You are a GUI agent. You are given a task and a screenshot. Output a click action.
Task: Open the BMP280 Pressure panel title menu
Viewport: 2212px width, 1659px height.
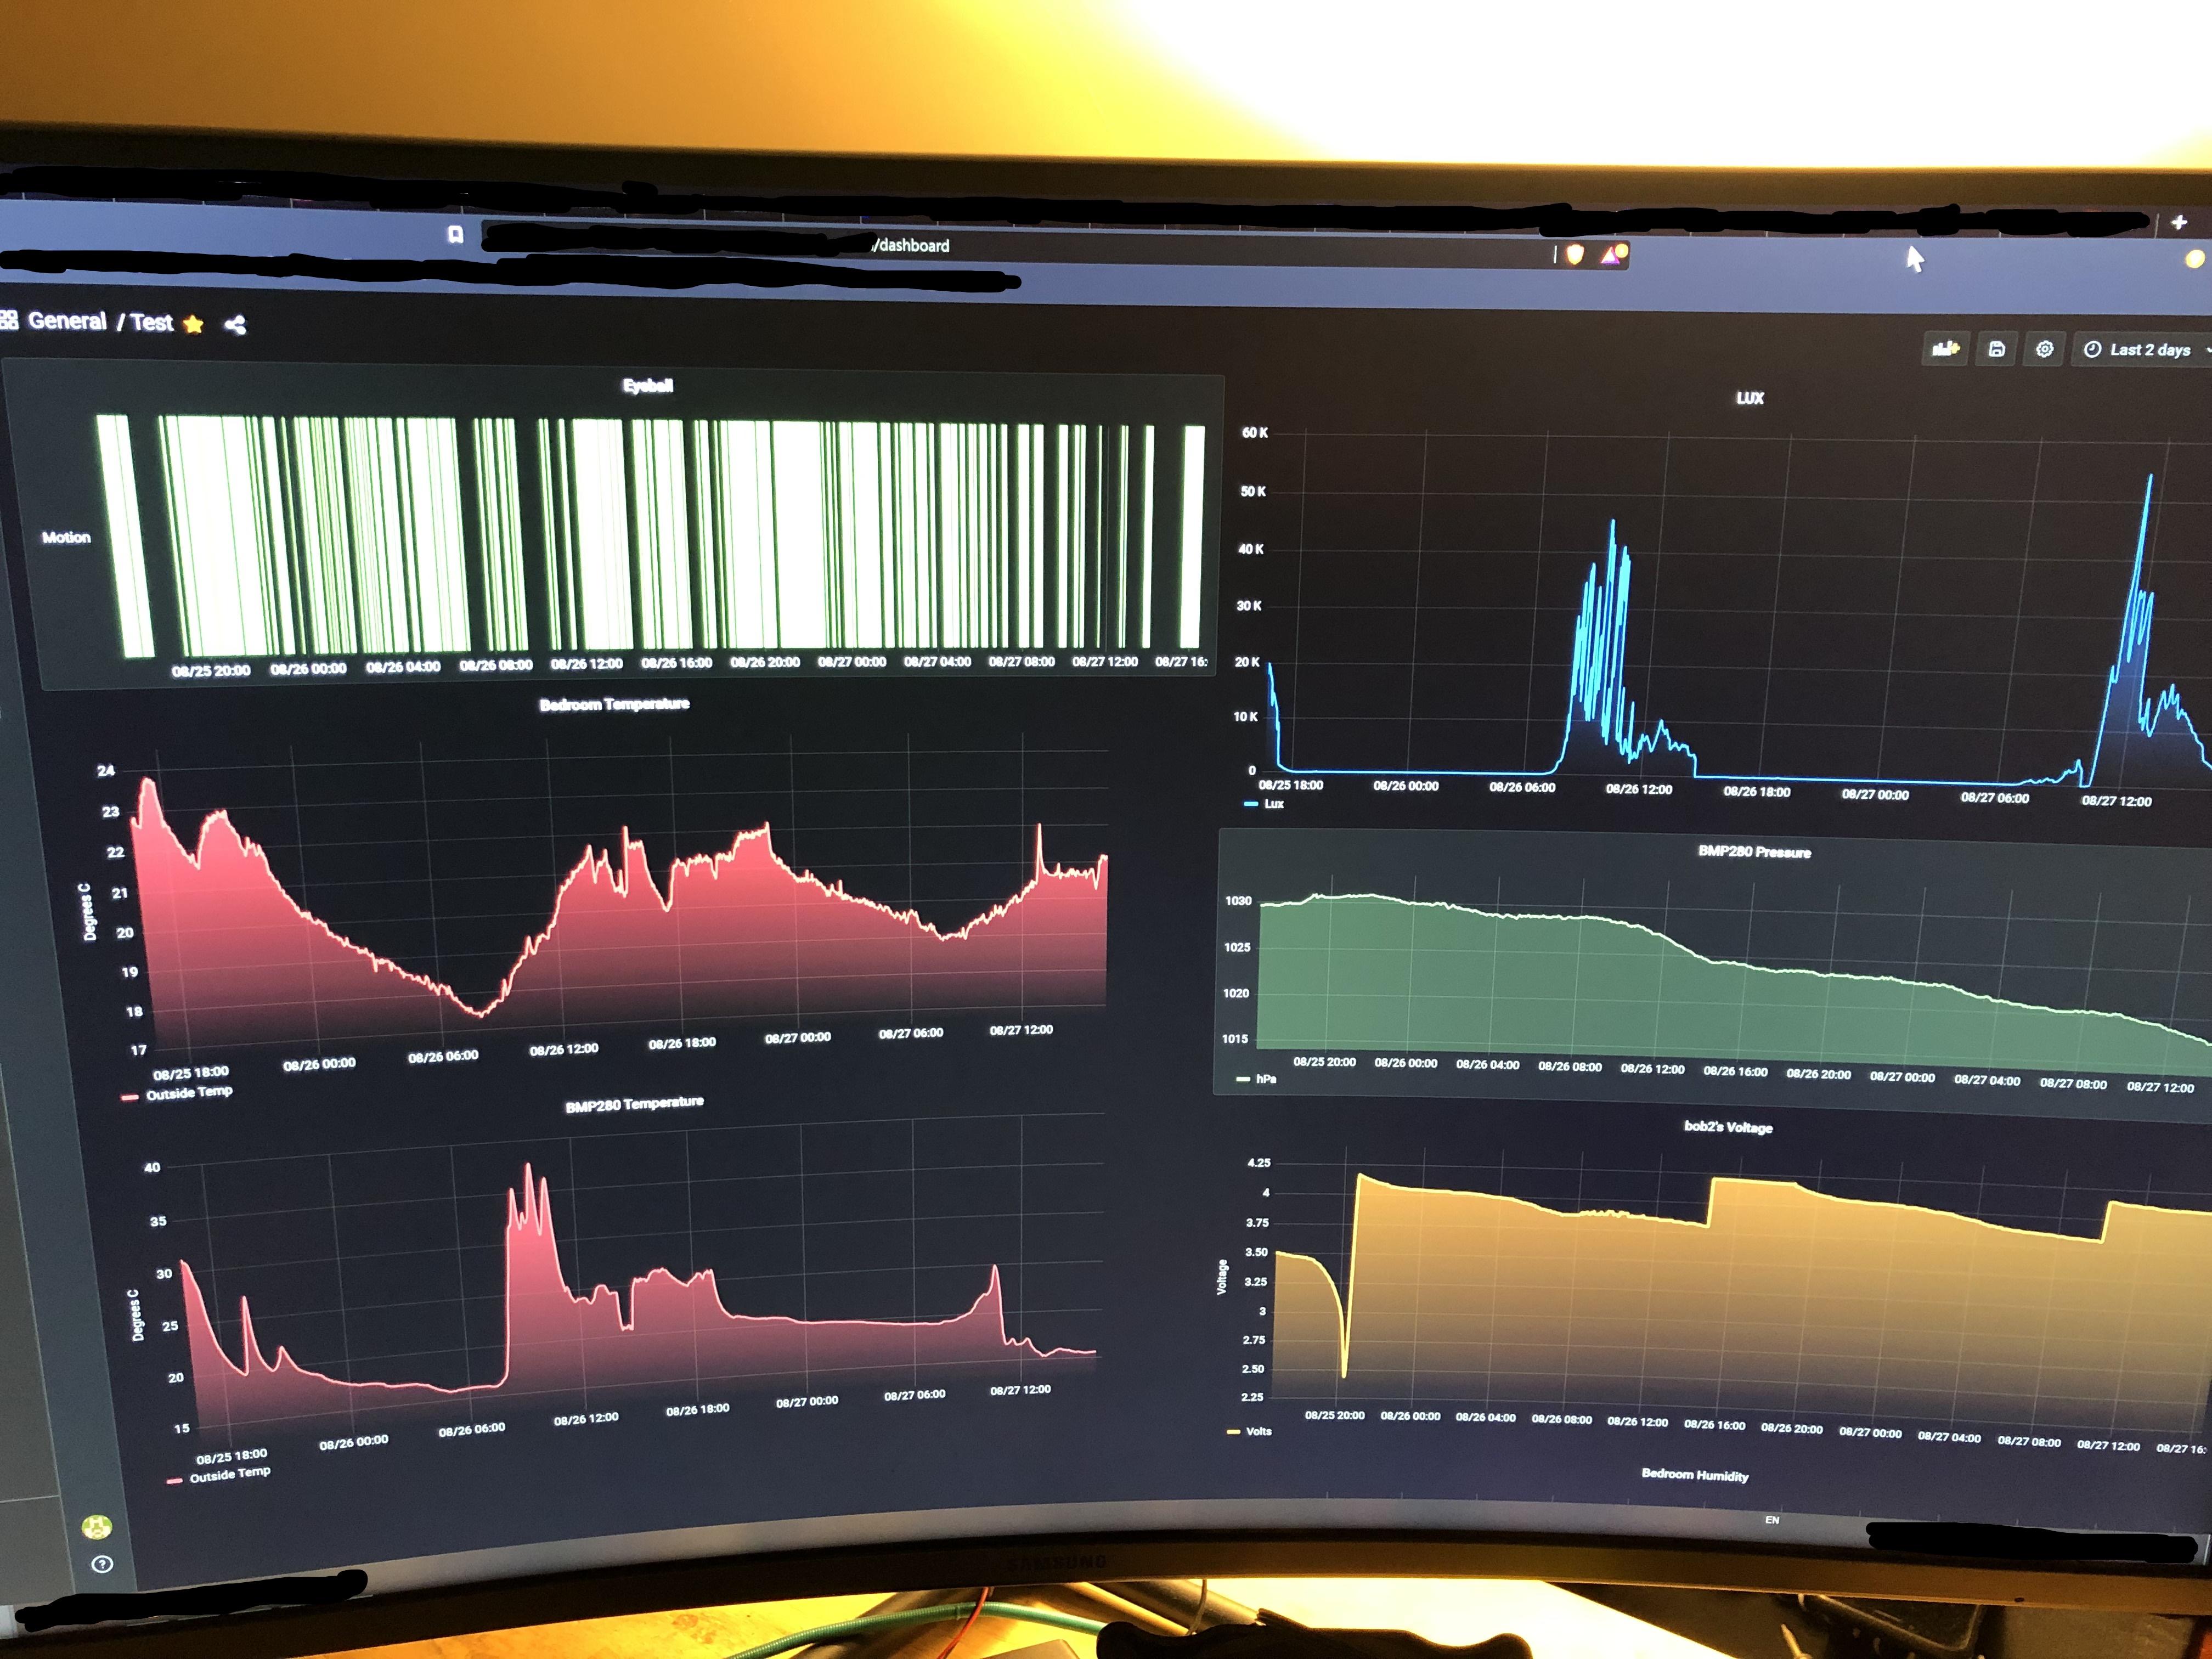1754,852
